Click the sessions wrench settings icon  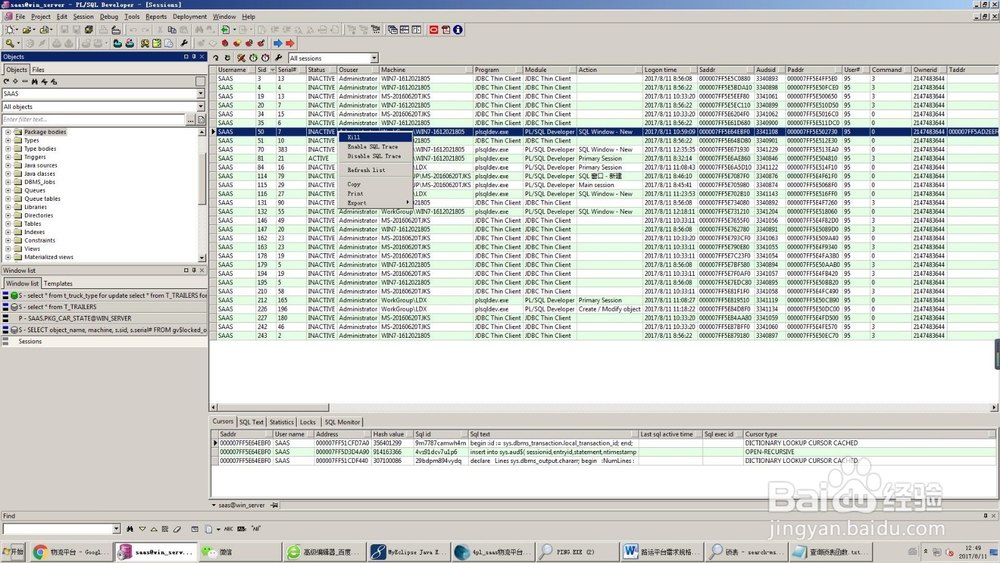(279, 58)
